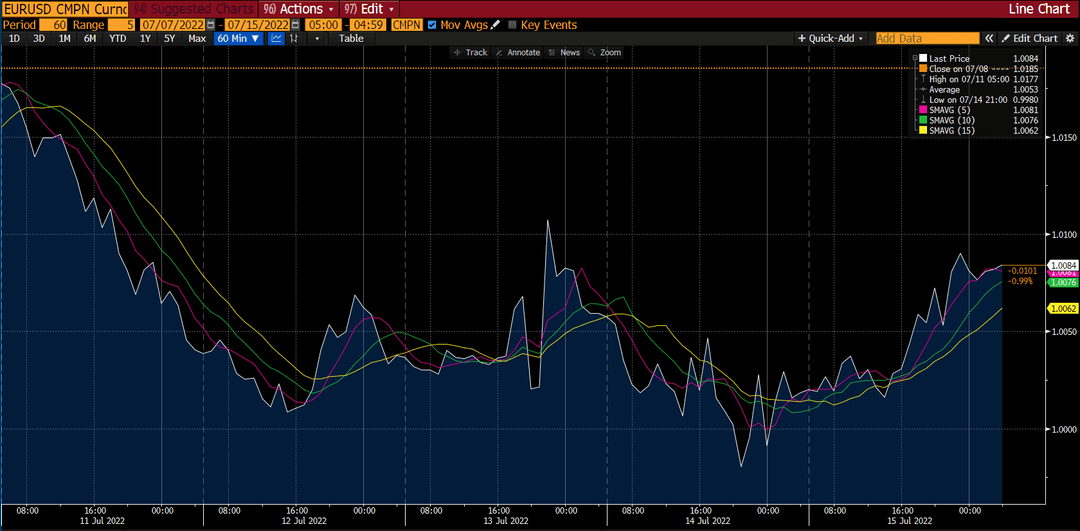1080x531 pixels.
Task: Switch to bar chart view icon
Action: click(294, 39)
